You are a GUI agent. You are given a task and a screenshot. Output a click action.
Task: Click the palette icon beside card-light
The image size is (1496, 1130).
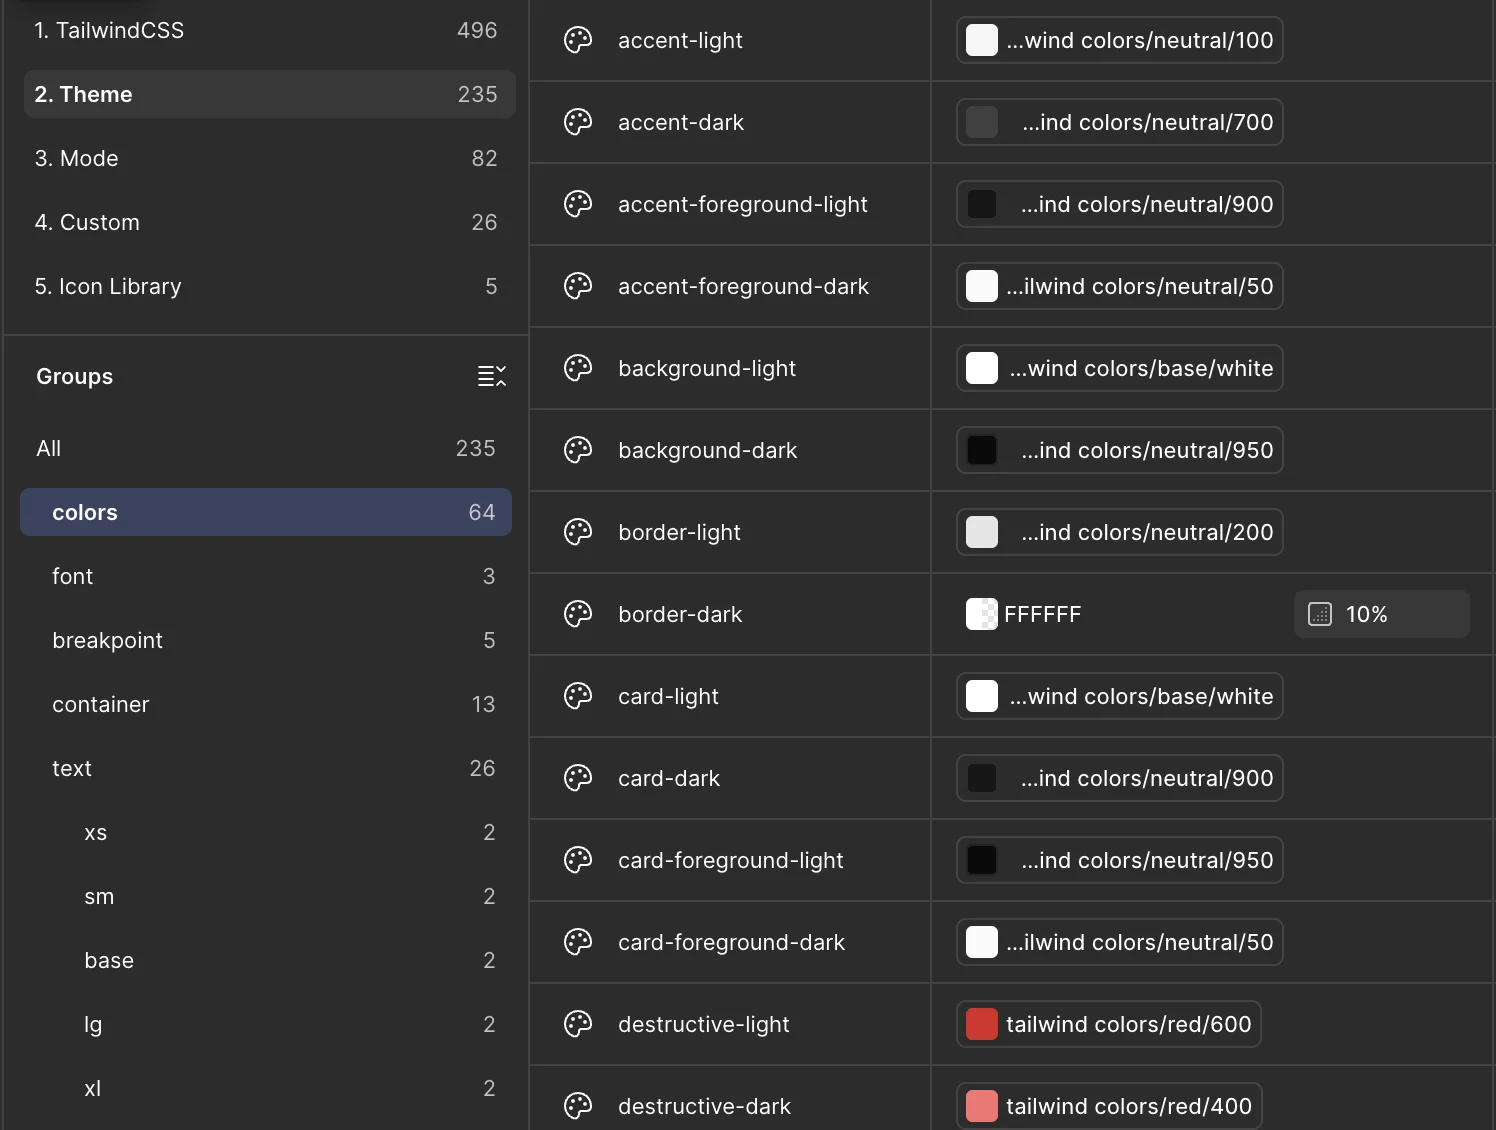click(x=578, y=696)
